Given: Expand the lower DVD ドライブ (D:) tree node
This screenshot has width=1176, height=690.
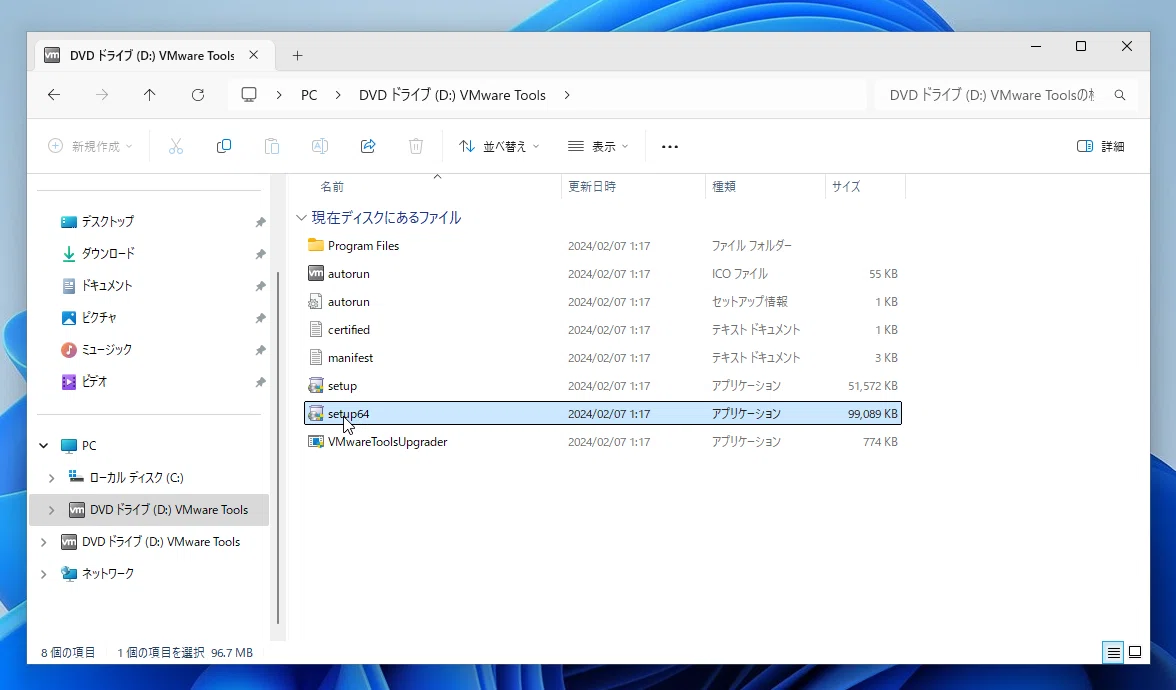Looking at the screenshot, I should tap(44, 542).
